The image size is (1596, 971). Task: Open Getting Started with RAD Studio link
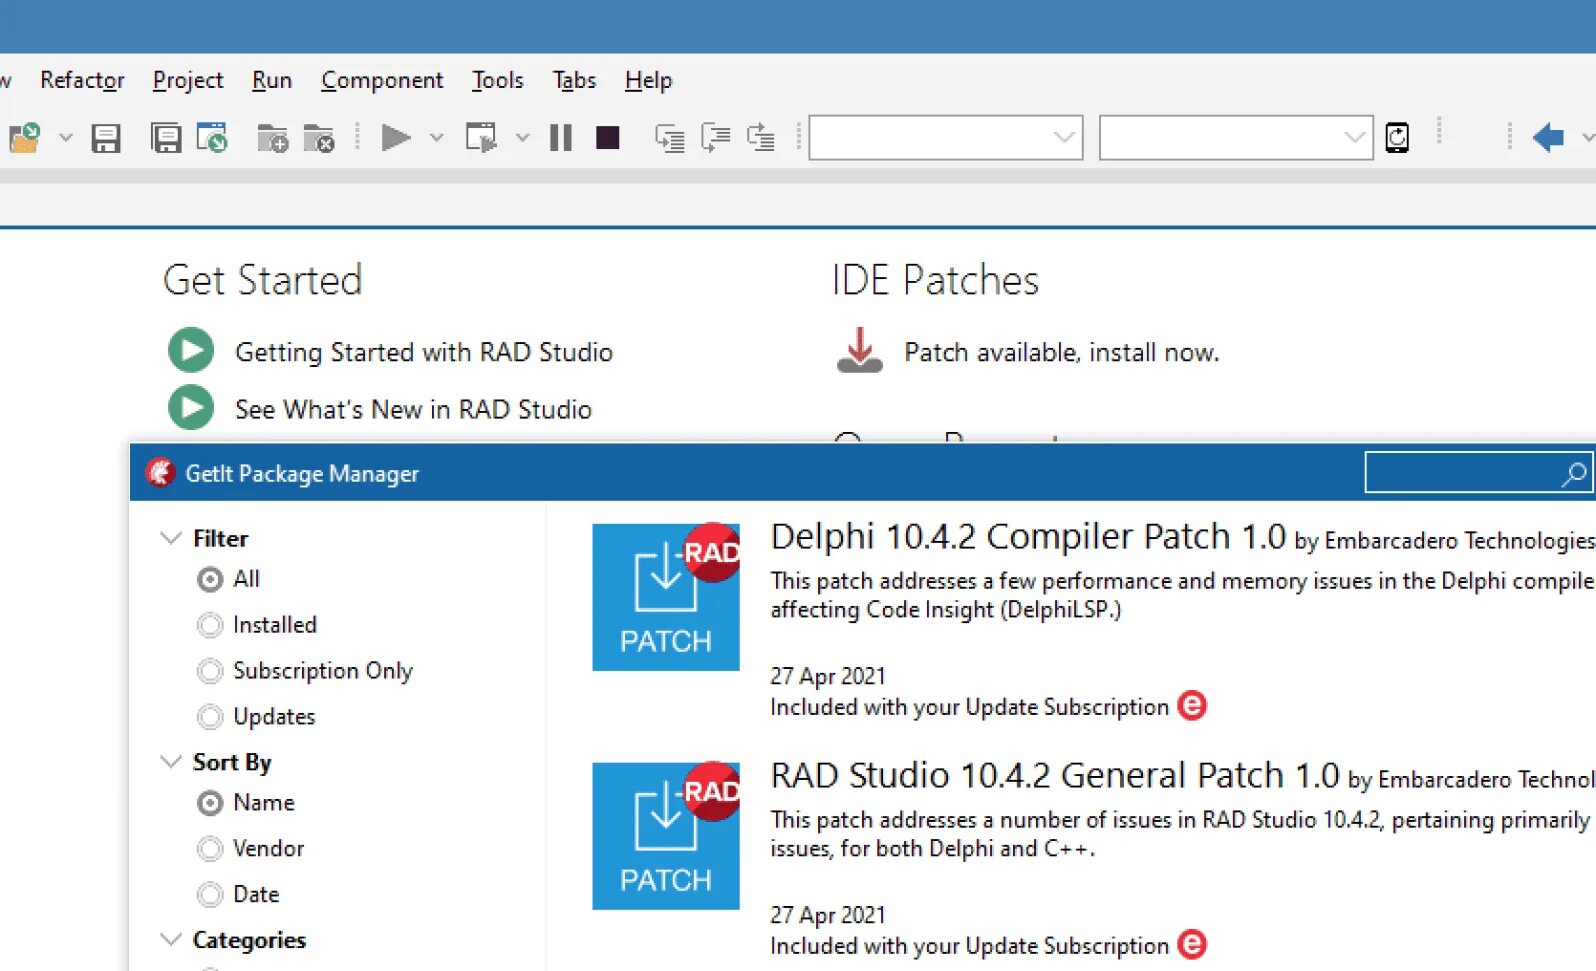424,352
